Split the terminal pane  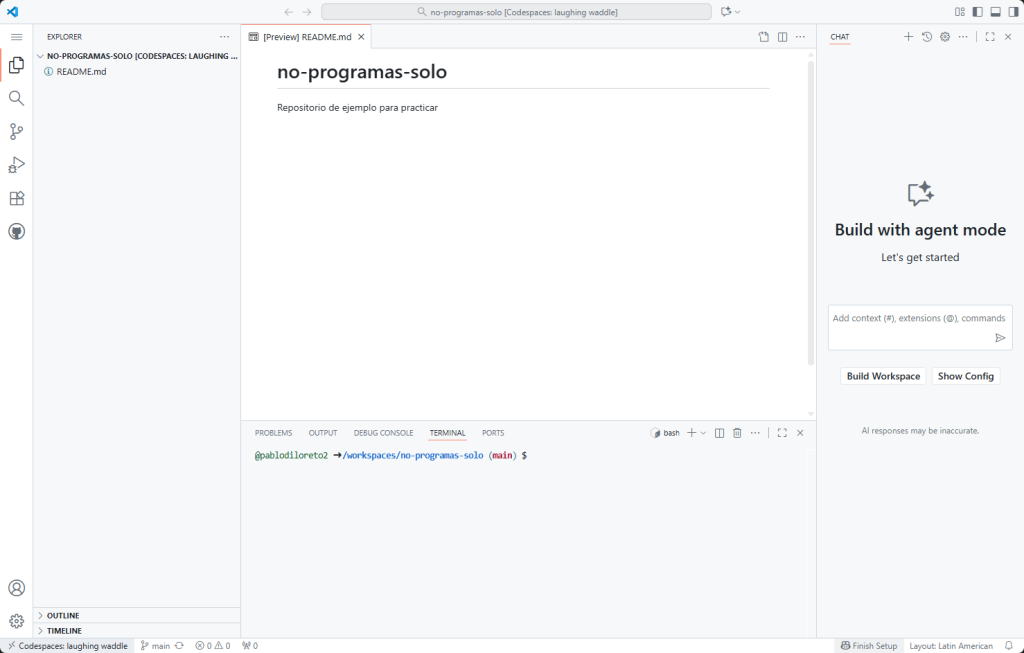[x=719, y=433]
